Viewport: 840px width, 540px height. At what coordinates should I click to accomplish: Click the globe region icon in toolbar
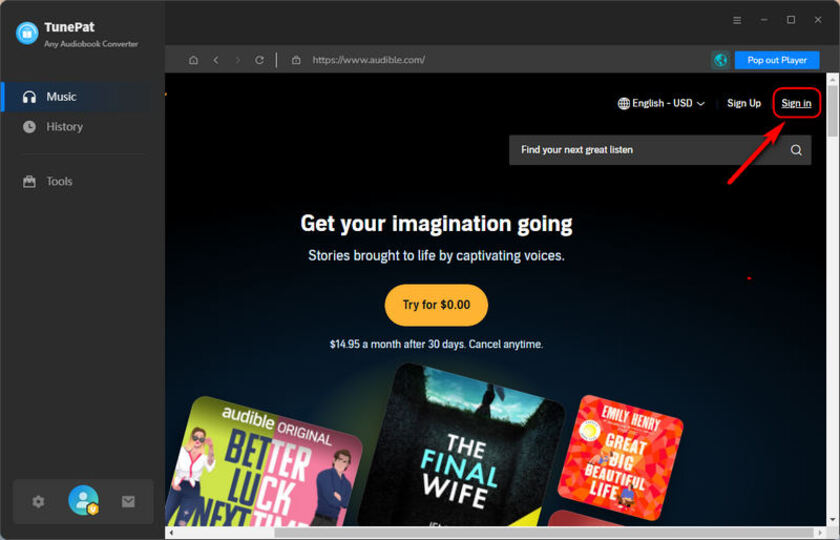(x=721, y=60)
